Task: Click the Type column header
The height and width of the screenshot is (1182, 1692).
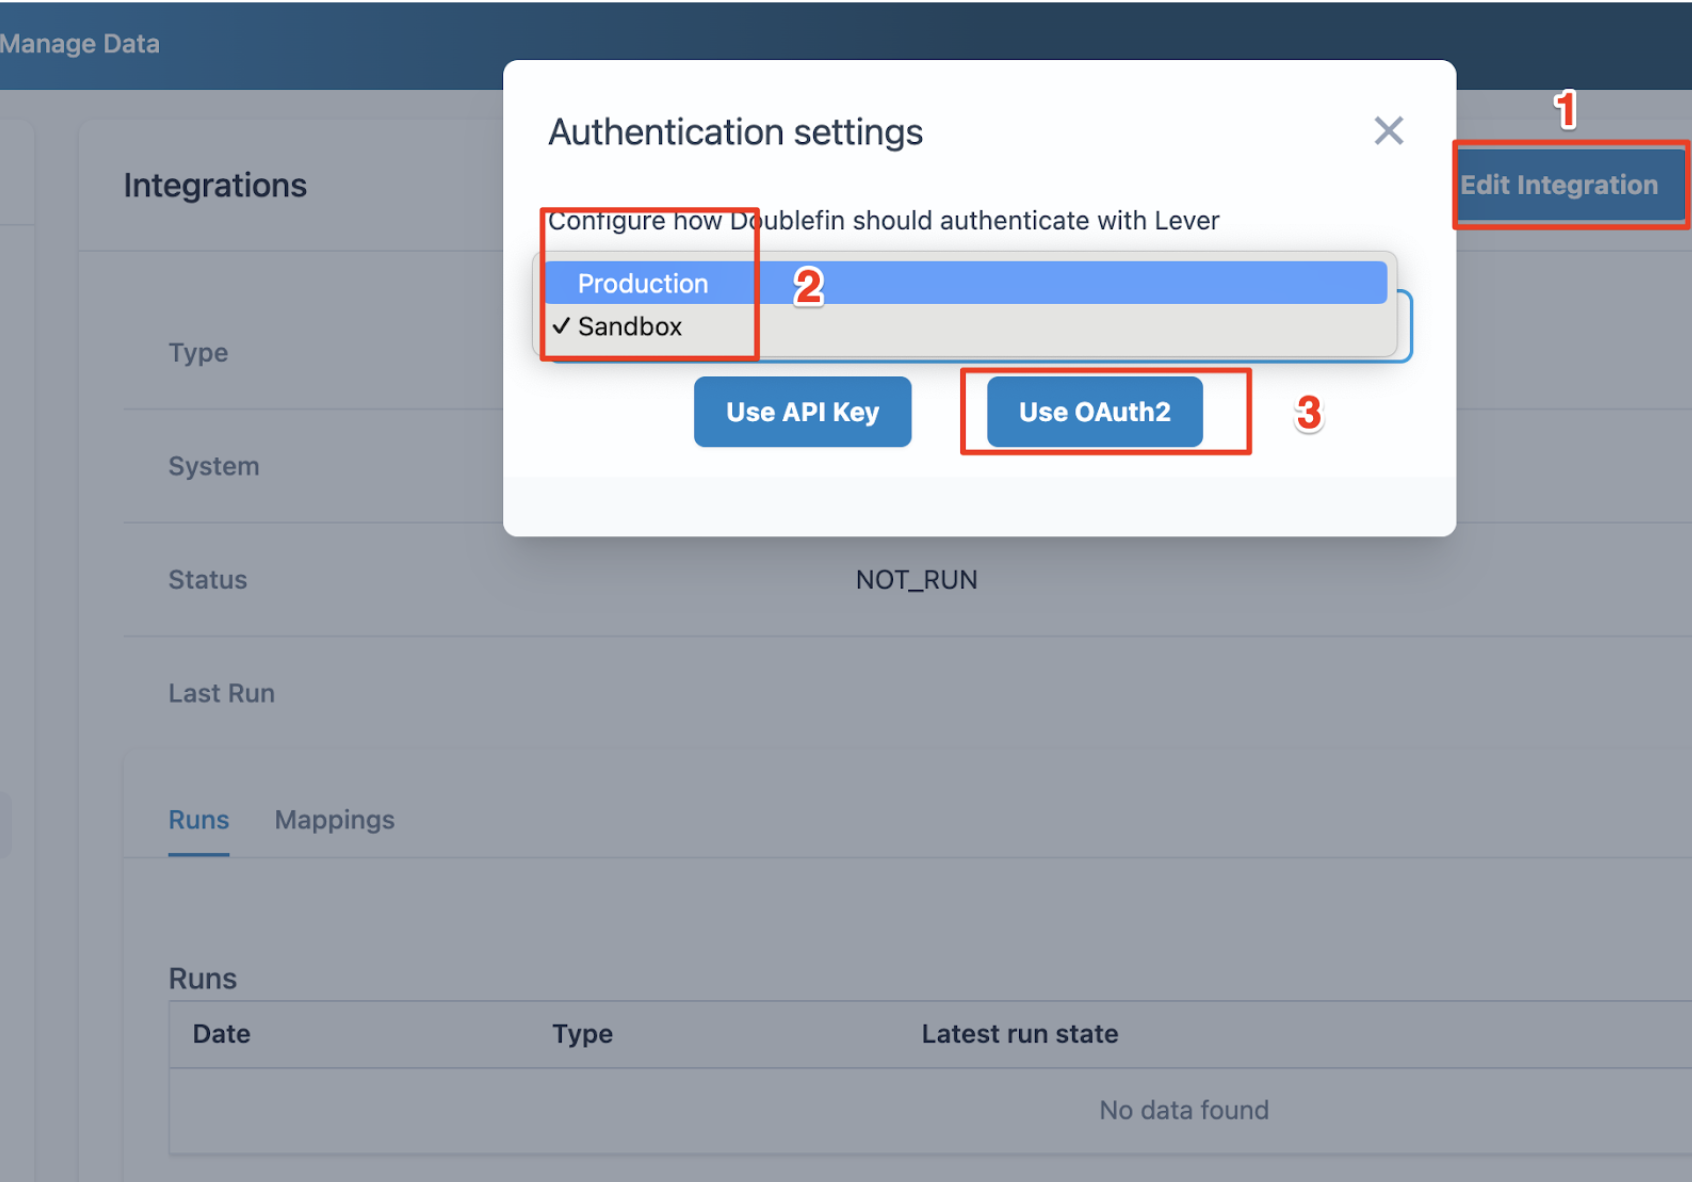Action: coord(583,1034)
